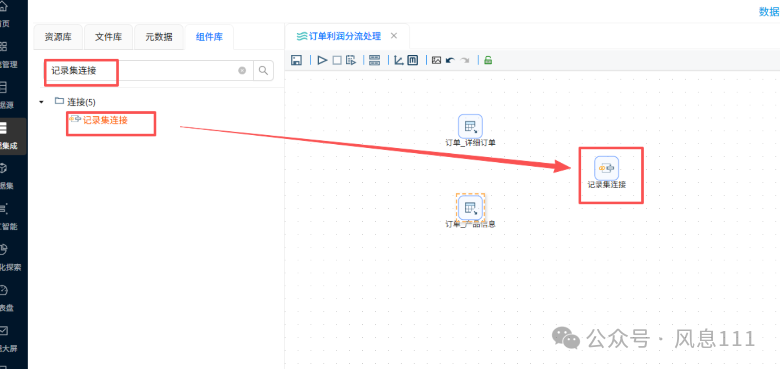Open the 管理 section in left sidebar
The image size is (780, 369).
tap(8, 55)
